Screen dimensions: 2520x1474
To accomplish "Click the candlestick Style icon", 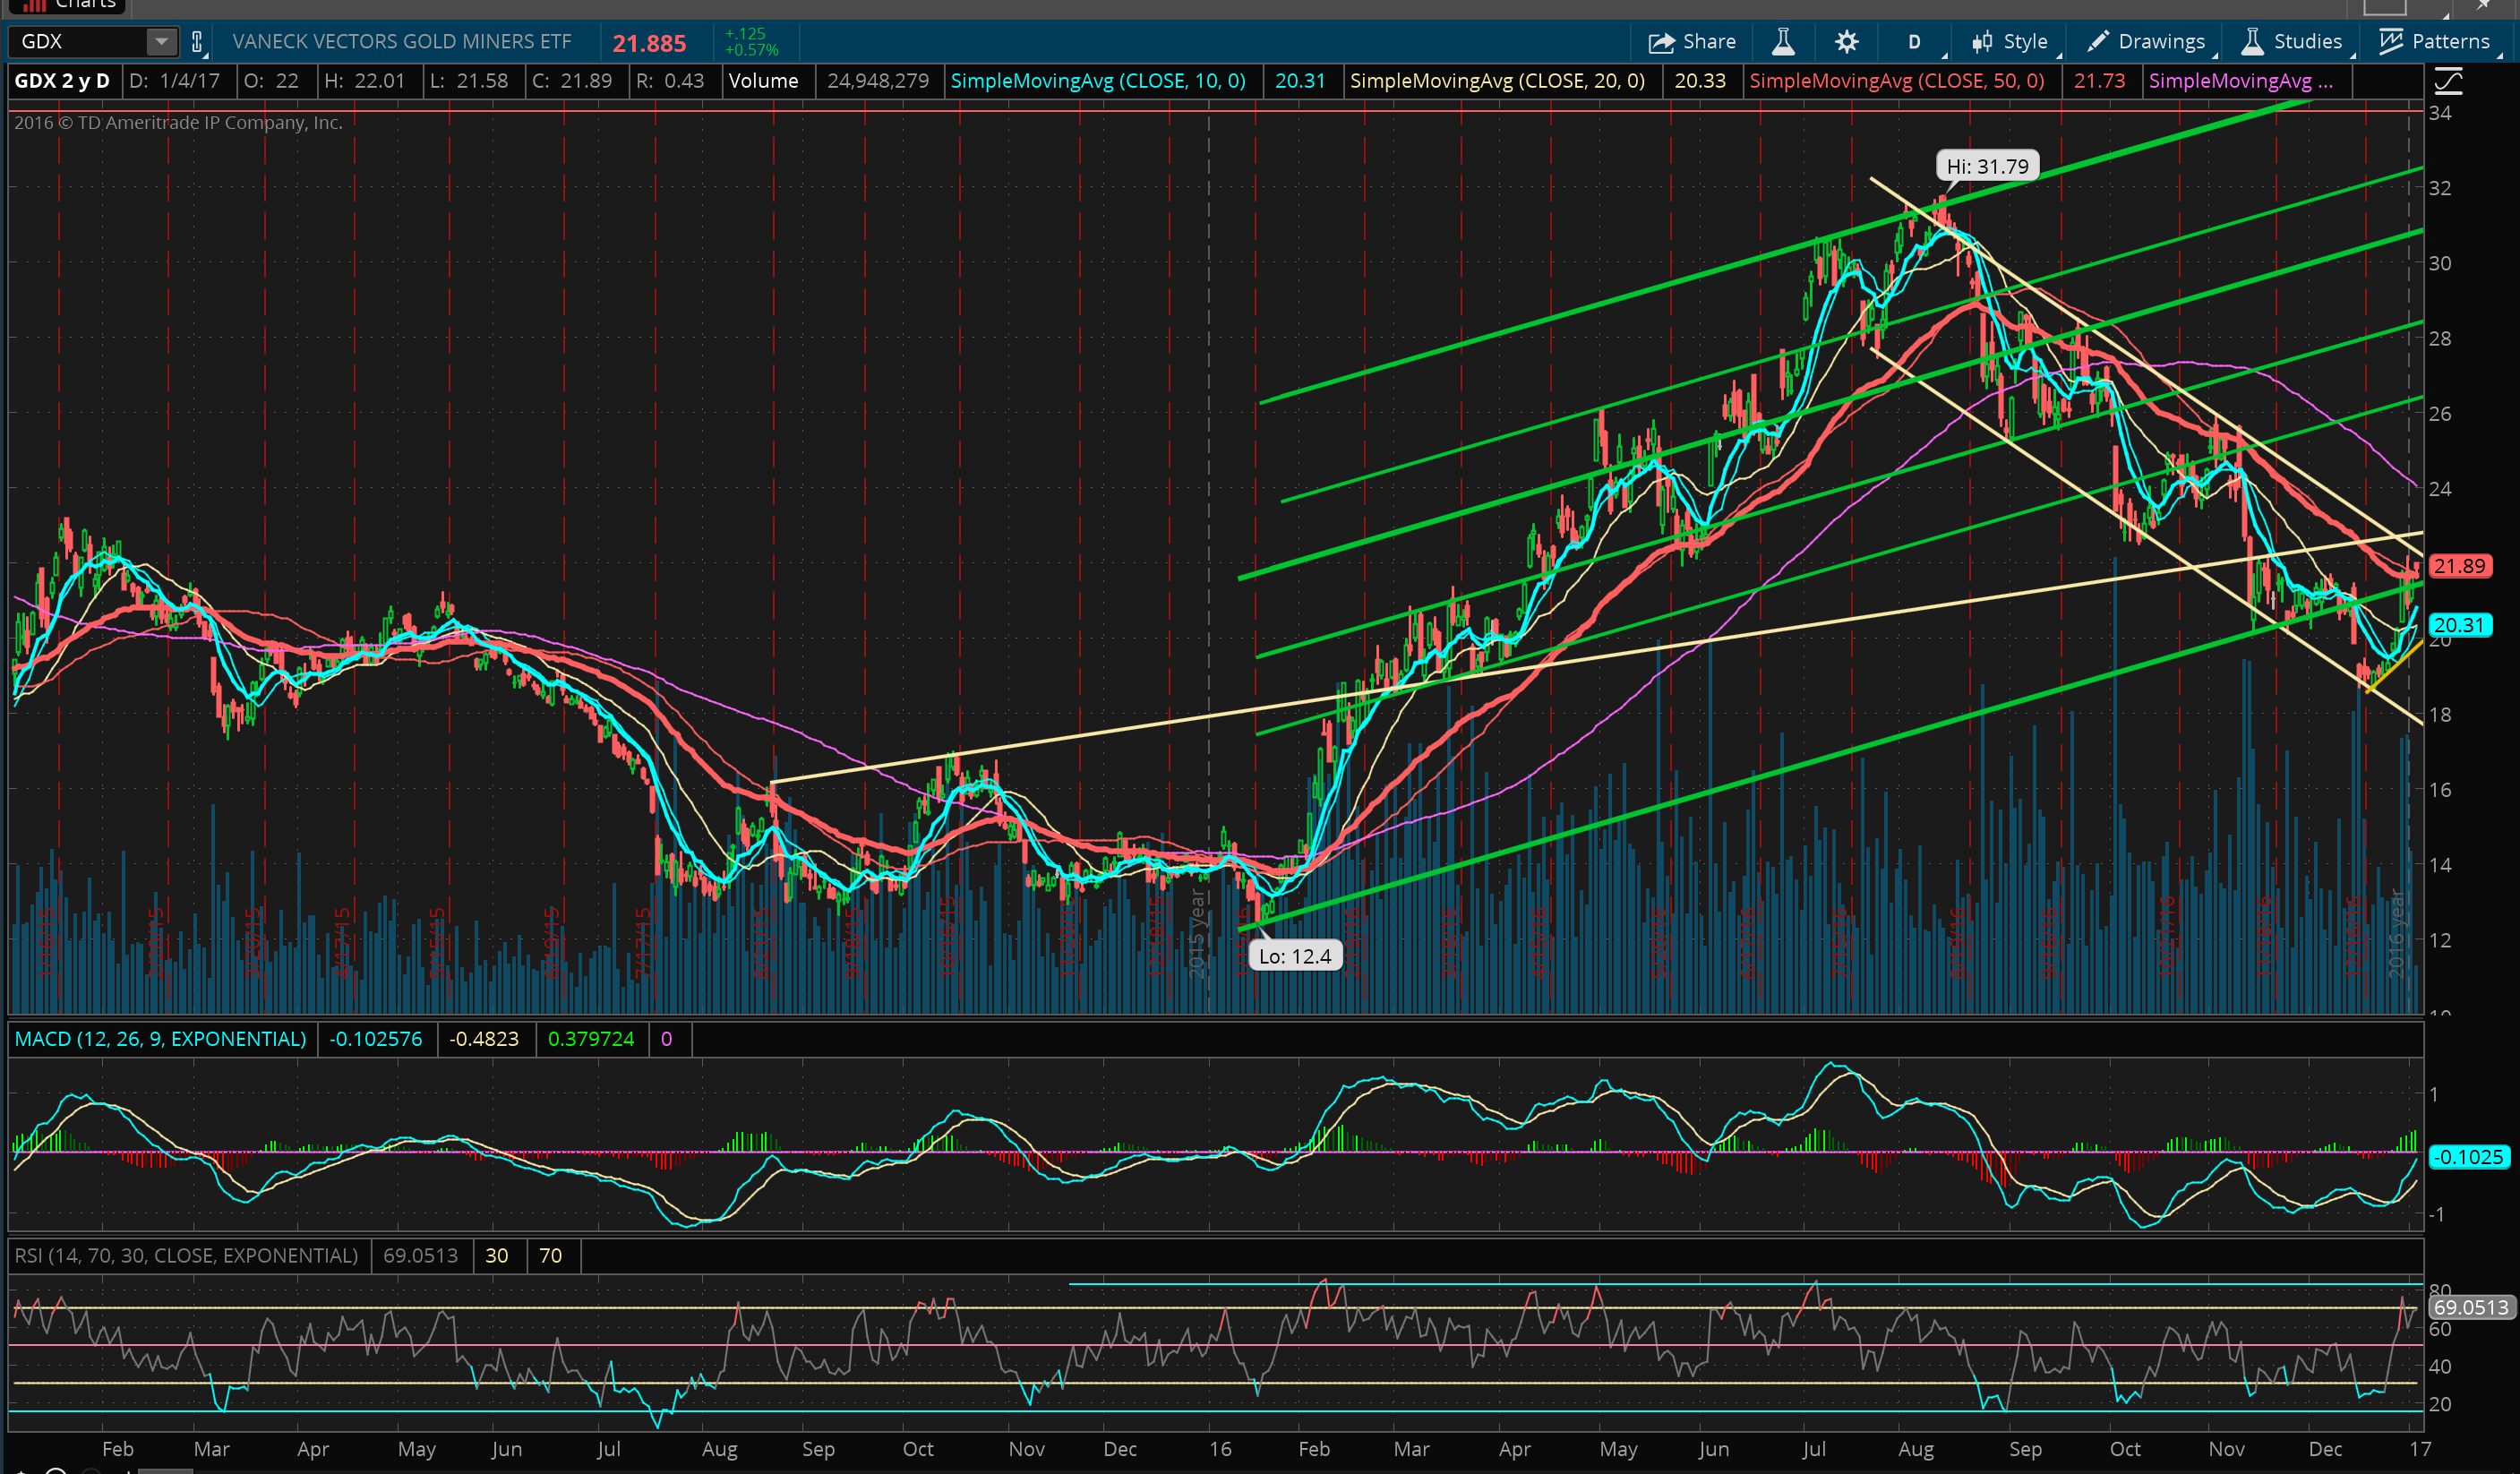I will tap(1981, 42).
